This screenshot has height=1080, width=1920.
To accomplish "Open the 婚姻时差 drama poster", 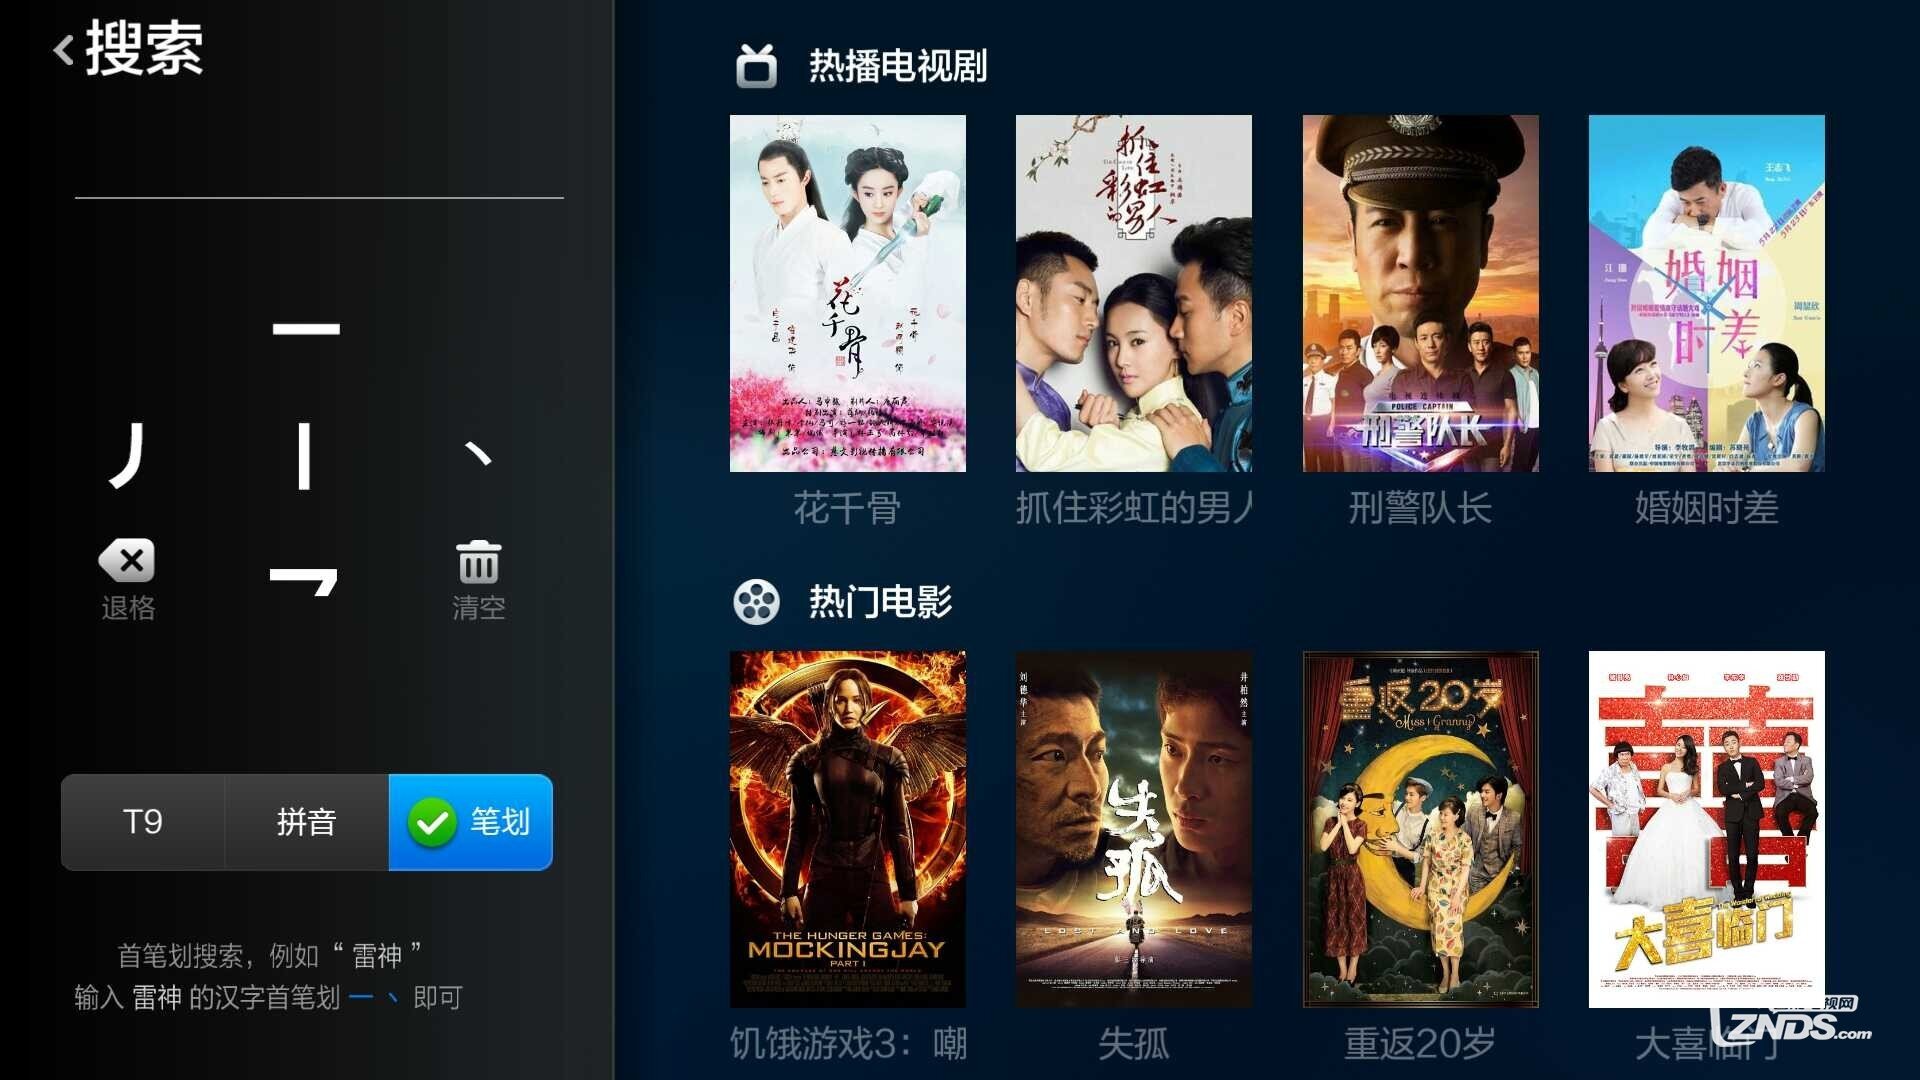I will pyautogui.click(x=1706, y=293).
